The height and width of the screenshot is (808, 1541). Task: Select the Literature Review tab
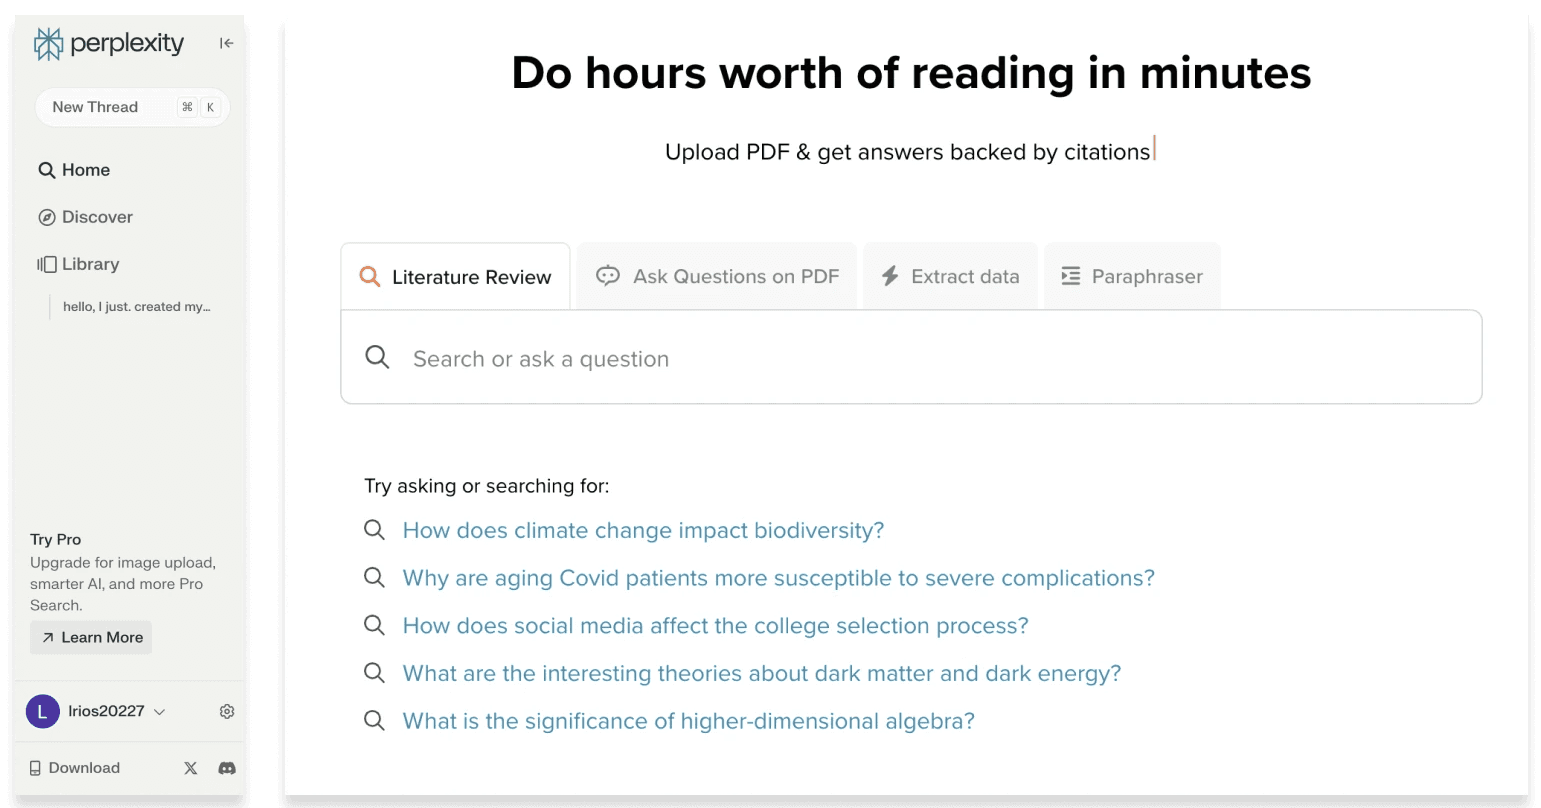coord(456,277)
